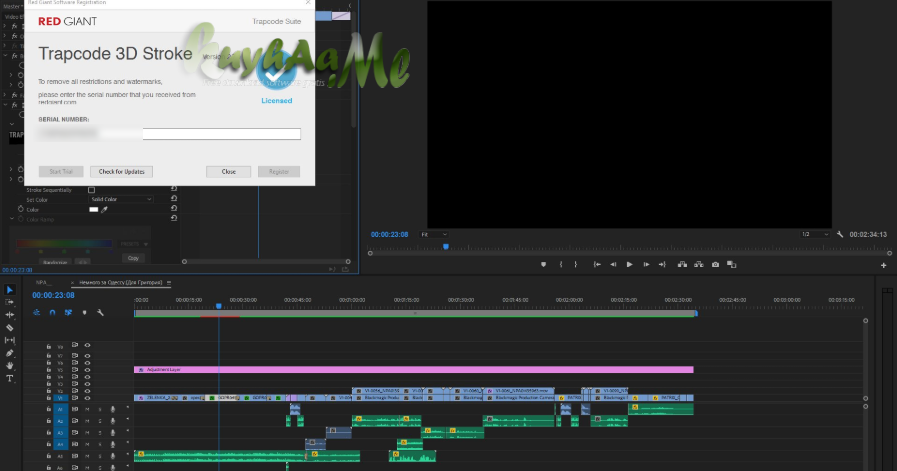This screenshot has height=471, width=897.
Task: Check the Stroke Sequentially checkbox
Action: click(92, 189)
